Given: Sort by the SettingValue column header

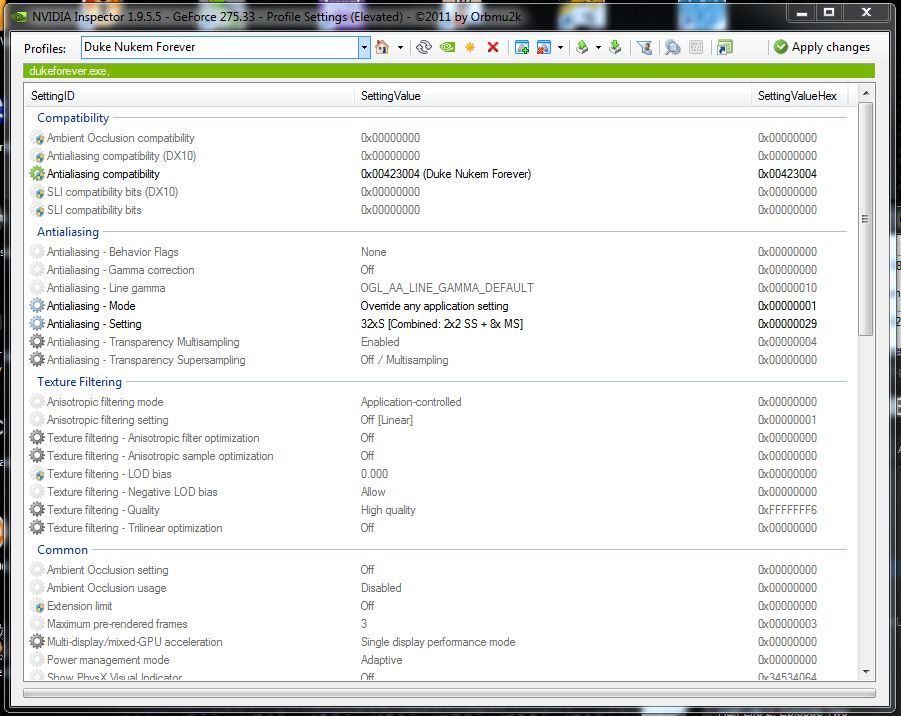Looking at the screenshot, I should pos(553,96).
